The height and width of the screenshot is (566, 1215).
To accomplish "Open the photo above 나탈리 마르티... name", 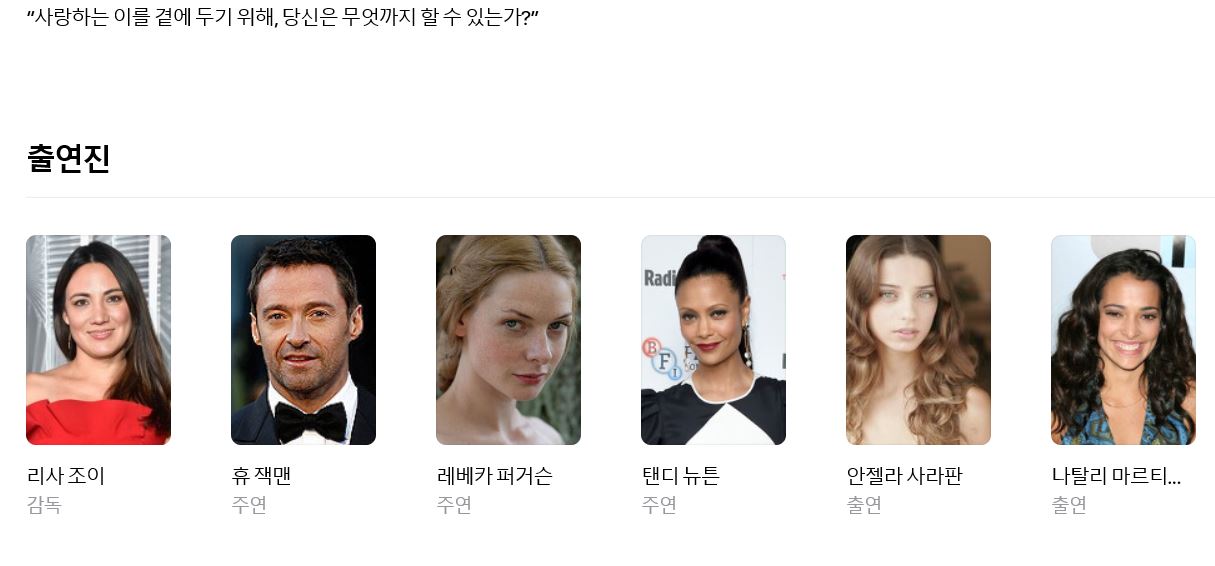I will click(x=1123, y=340).
